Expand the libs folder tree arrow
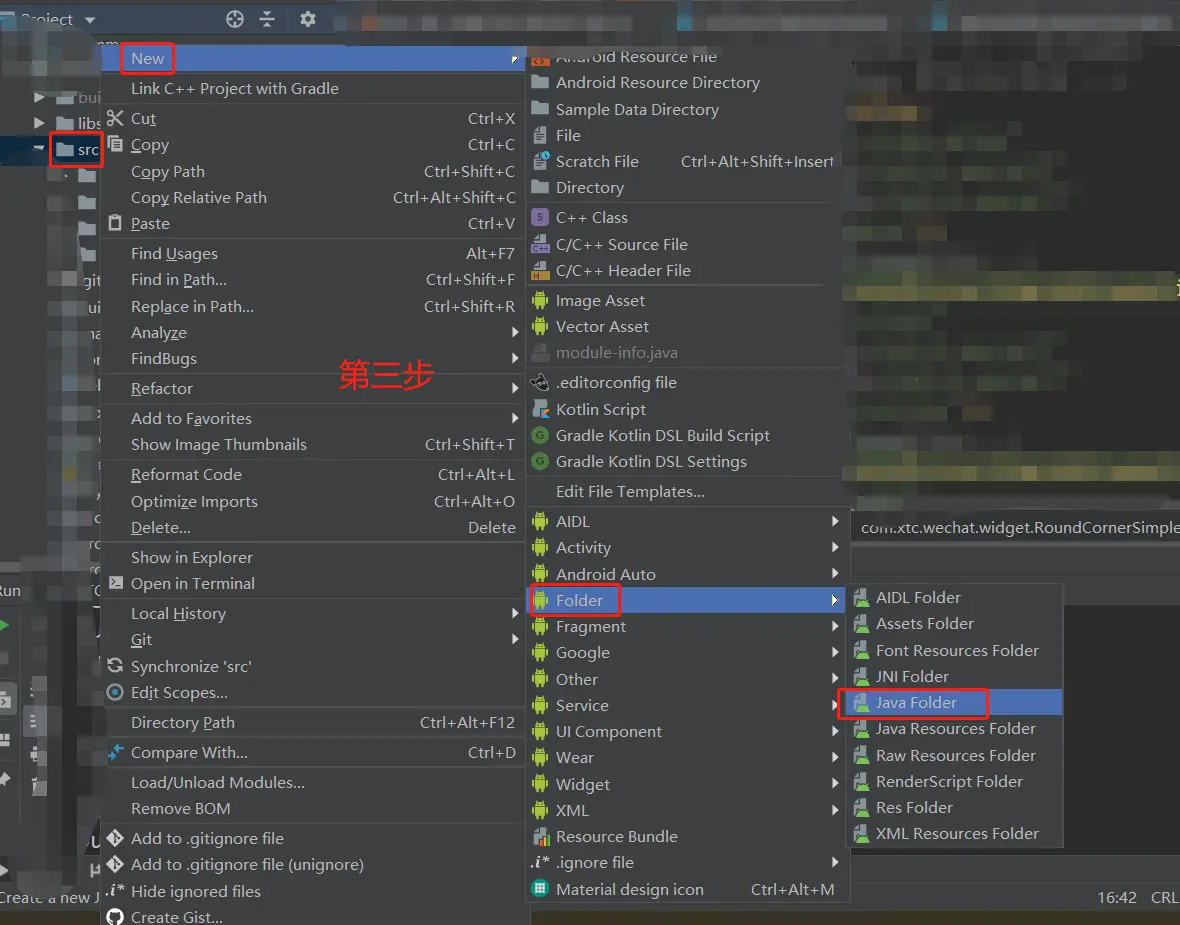The image size is (1180, 925). click(39, 123)
